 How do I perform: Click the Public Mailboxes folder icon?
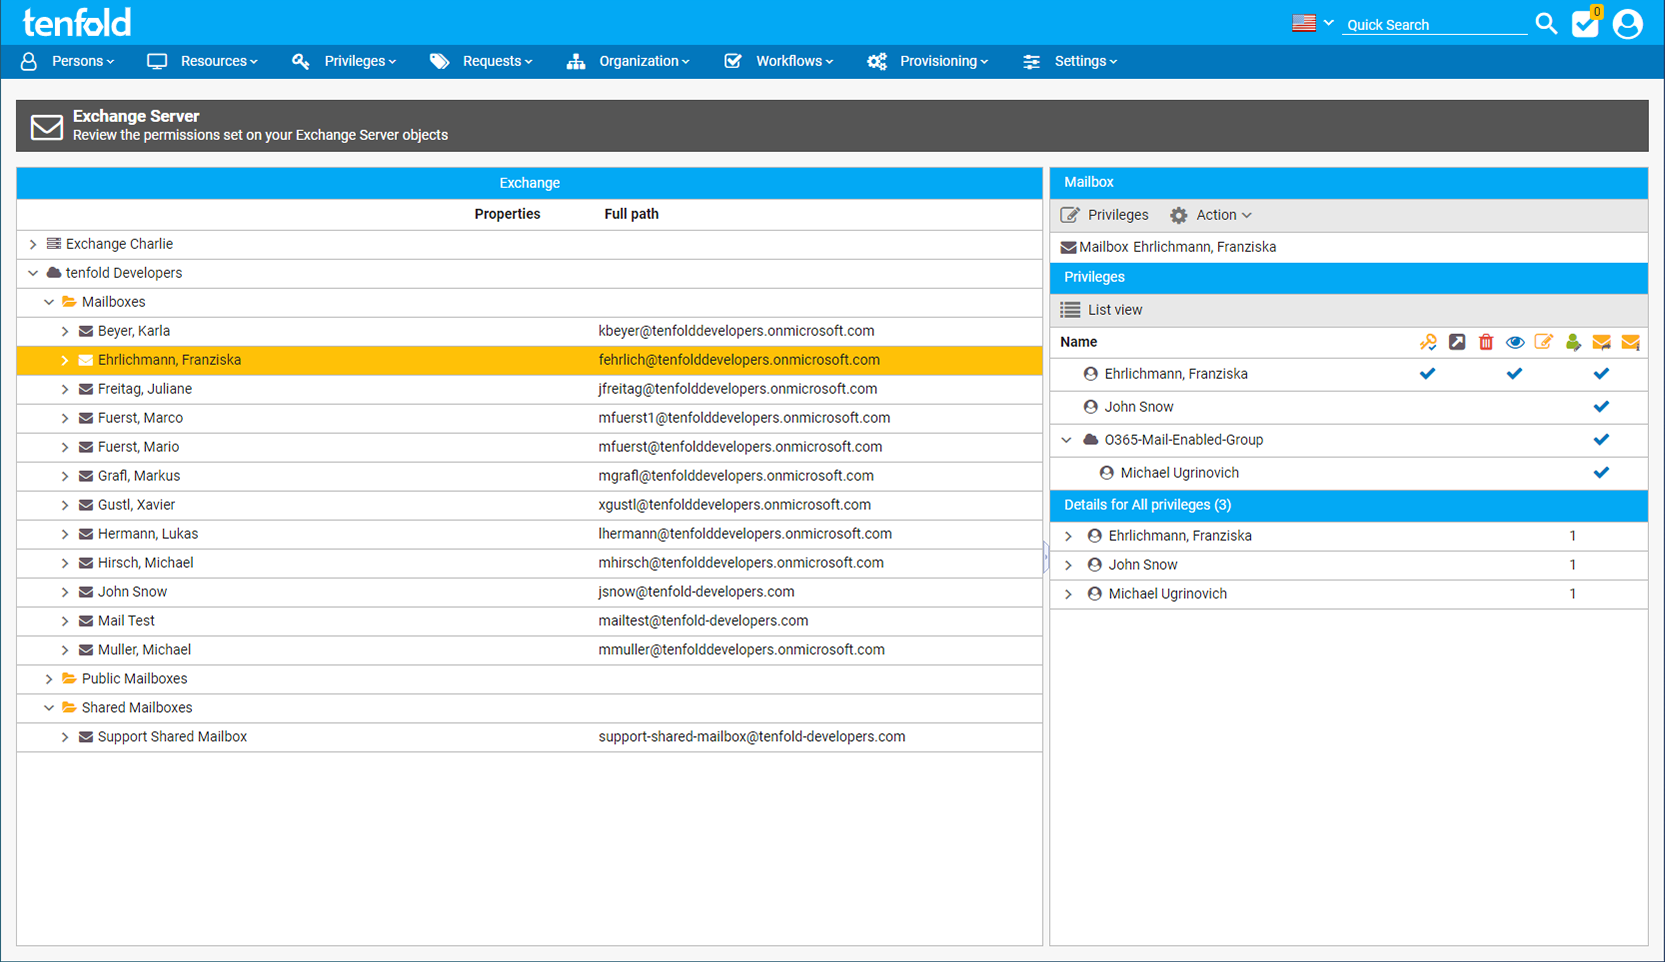point(70,679)
